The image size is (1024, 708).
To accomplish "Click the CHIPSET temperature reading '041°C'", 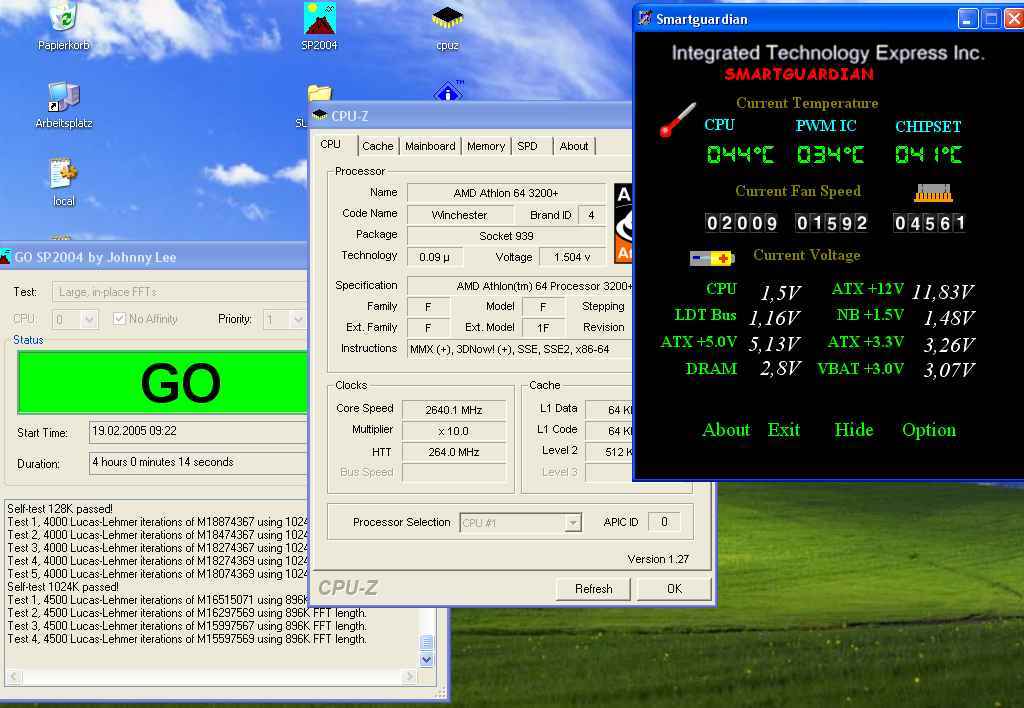I will pos(929,155).
